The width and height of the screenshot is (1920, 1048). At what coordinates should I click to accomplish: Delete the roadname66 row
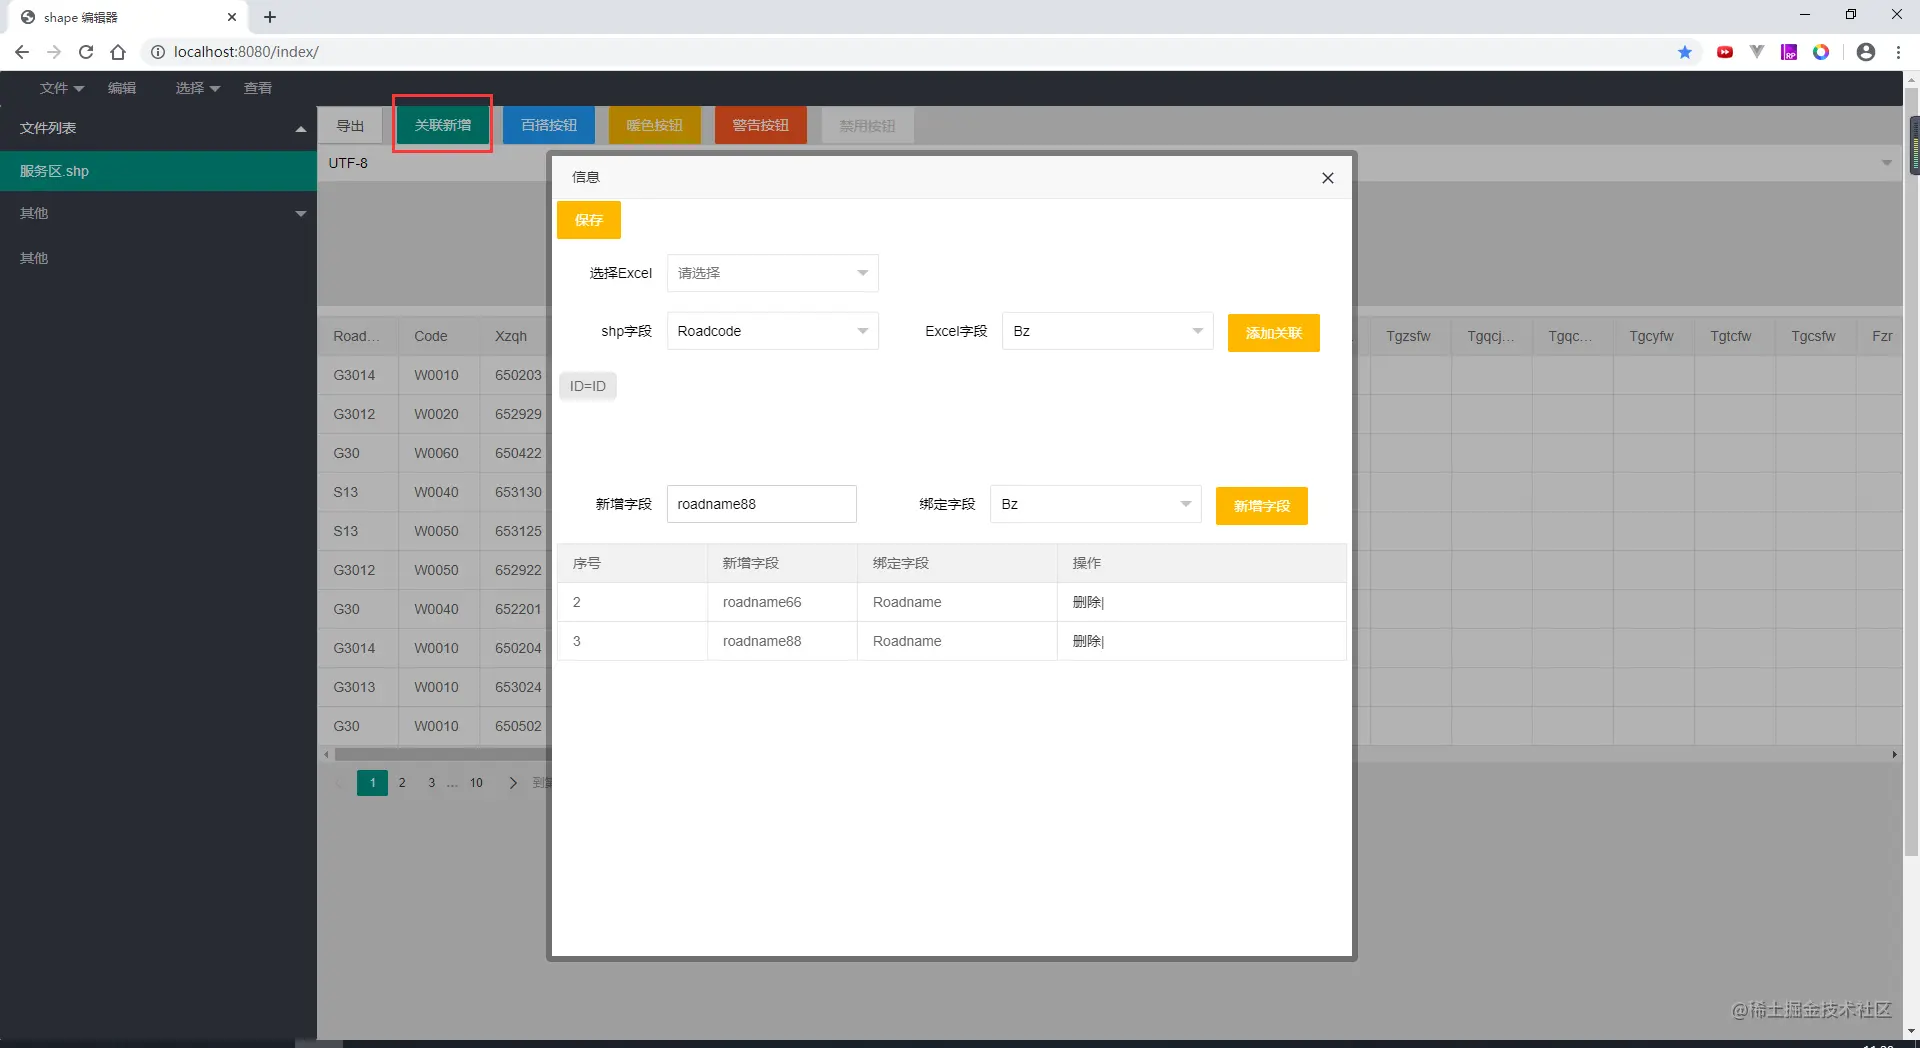pos(1087,602)
